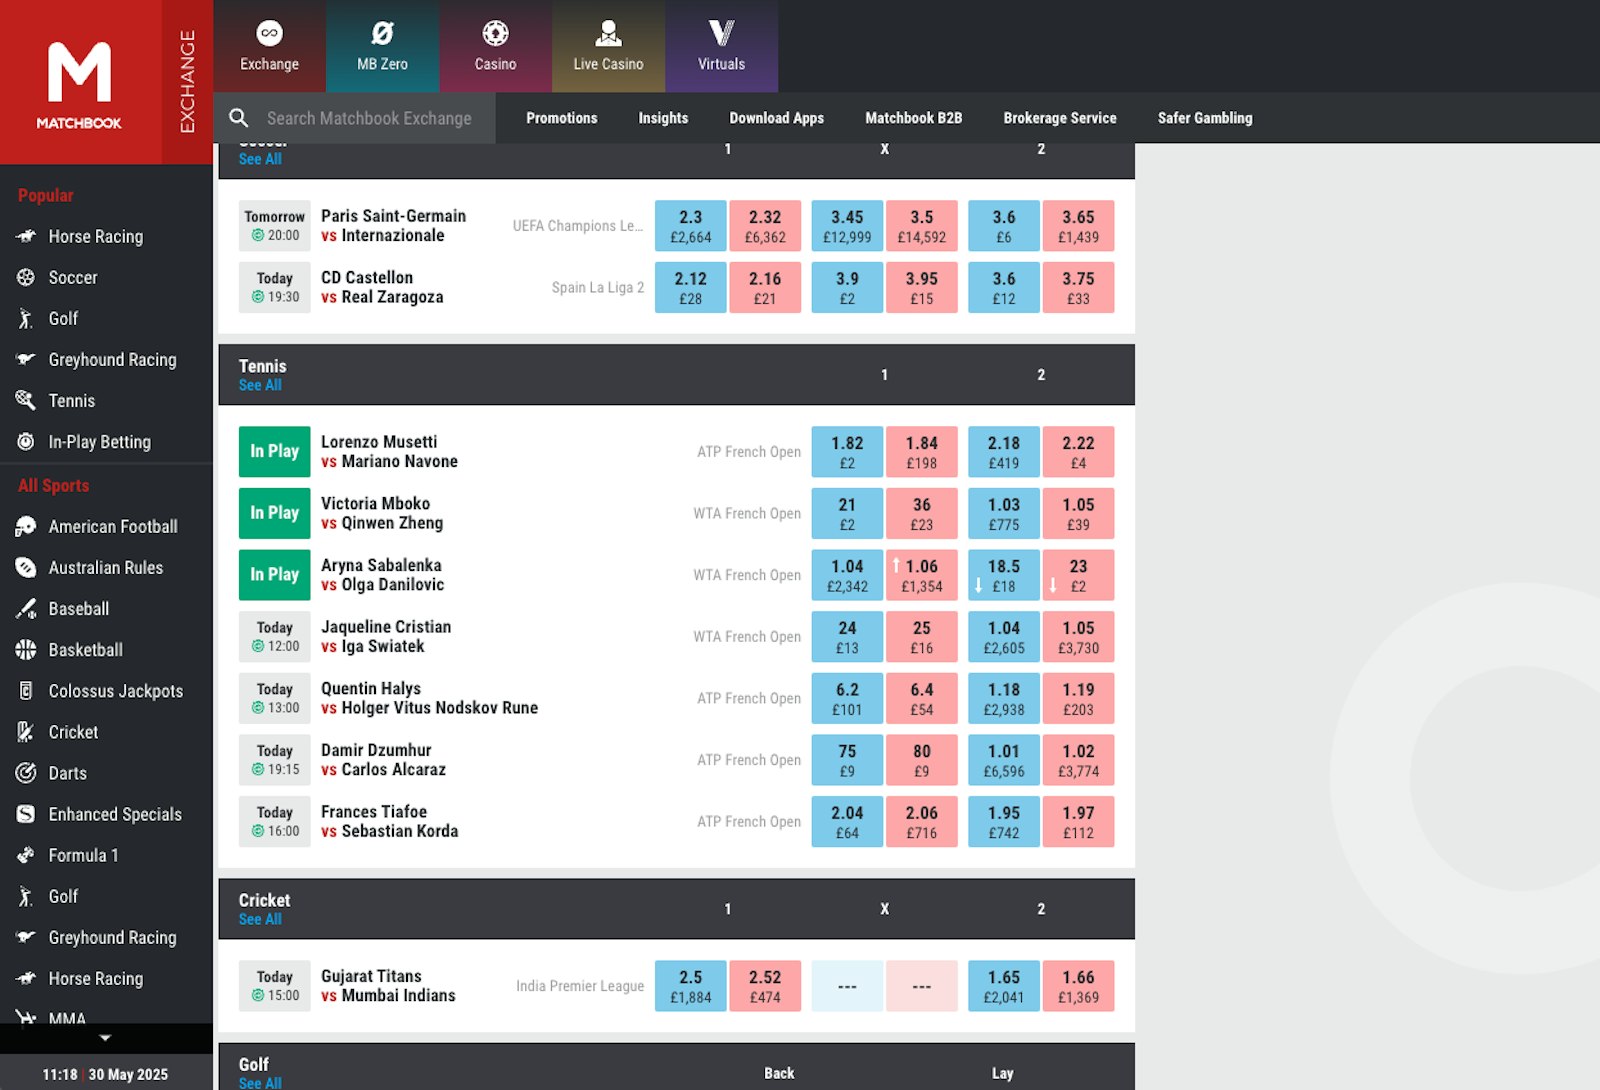
Task: Open Colossus Jackpots from the sidebar
Action: click(x=116, y=690)
